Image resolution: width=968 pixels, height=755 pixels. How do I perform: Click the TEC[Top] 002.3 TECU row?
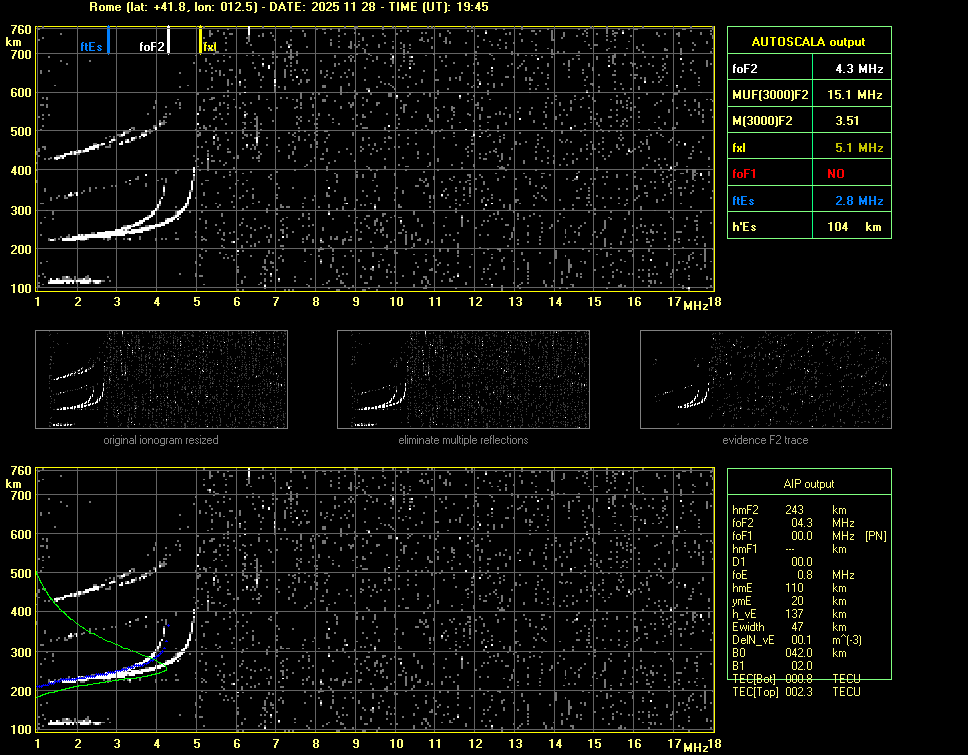pos(795,692)
